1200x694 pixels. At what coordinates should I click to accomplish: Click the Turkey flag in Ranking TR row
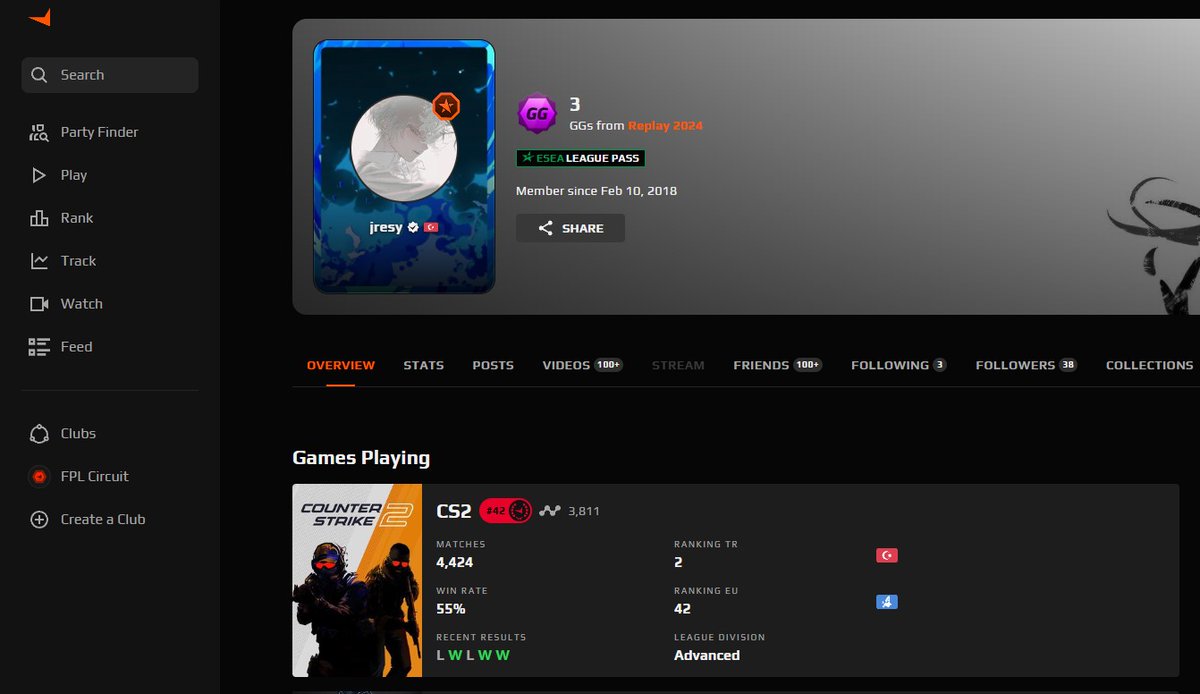click(x=886, y=555)
